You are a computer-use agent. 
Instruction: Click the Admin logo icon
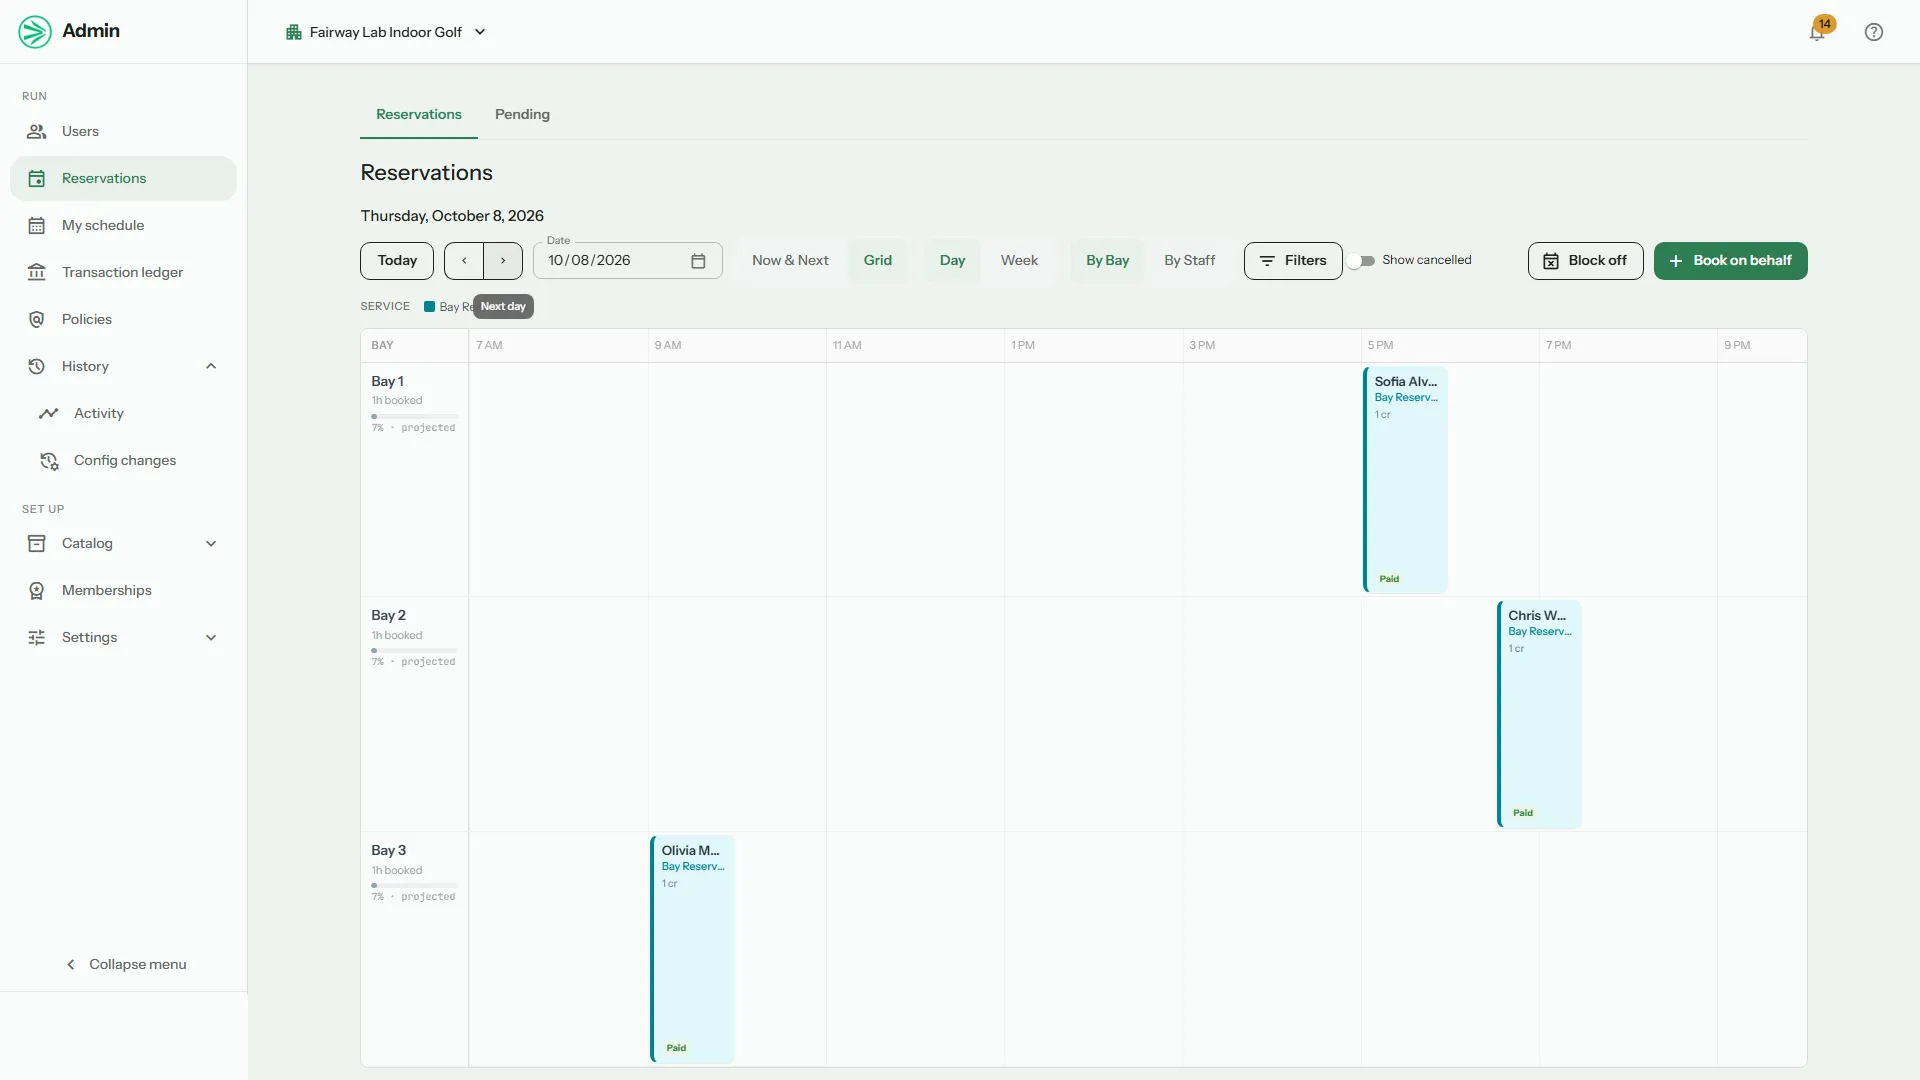click(35, 32)
